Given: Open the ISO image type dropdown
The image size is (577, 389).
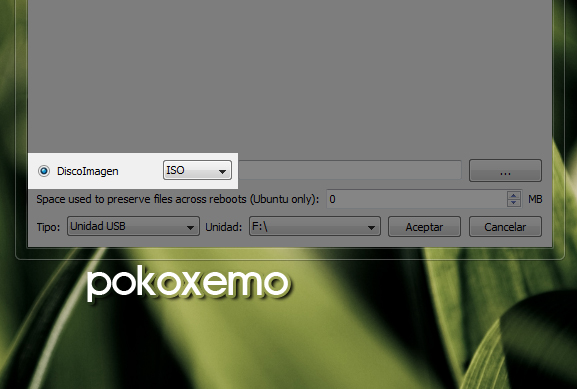Looking at the screenshot, I should (197, 170).
